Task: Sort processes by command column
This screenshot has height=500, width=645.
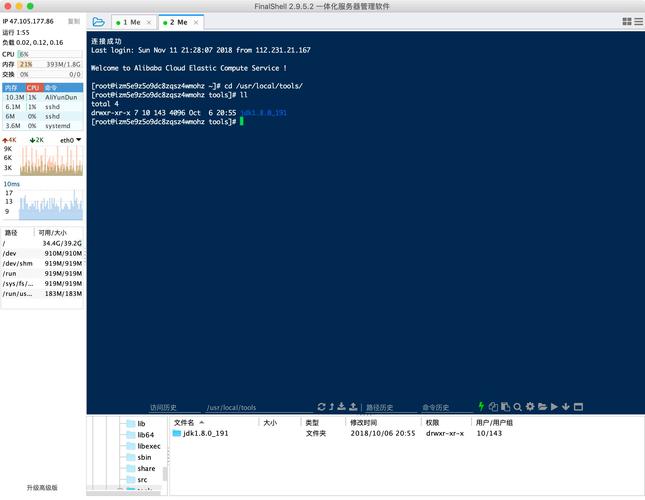Action: (63, 88)
